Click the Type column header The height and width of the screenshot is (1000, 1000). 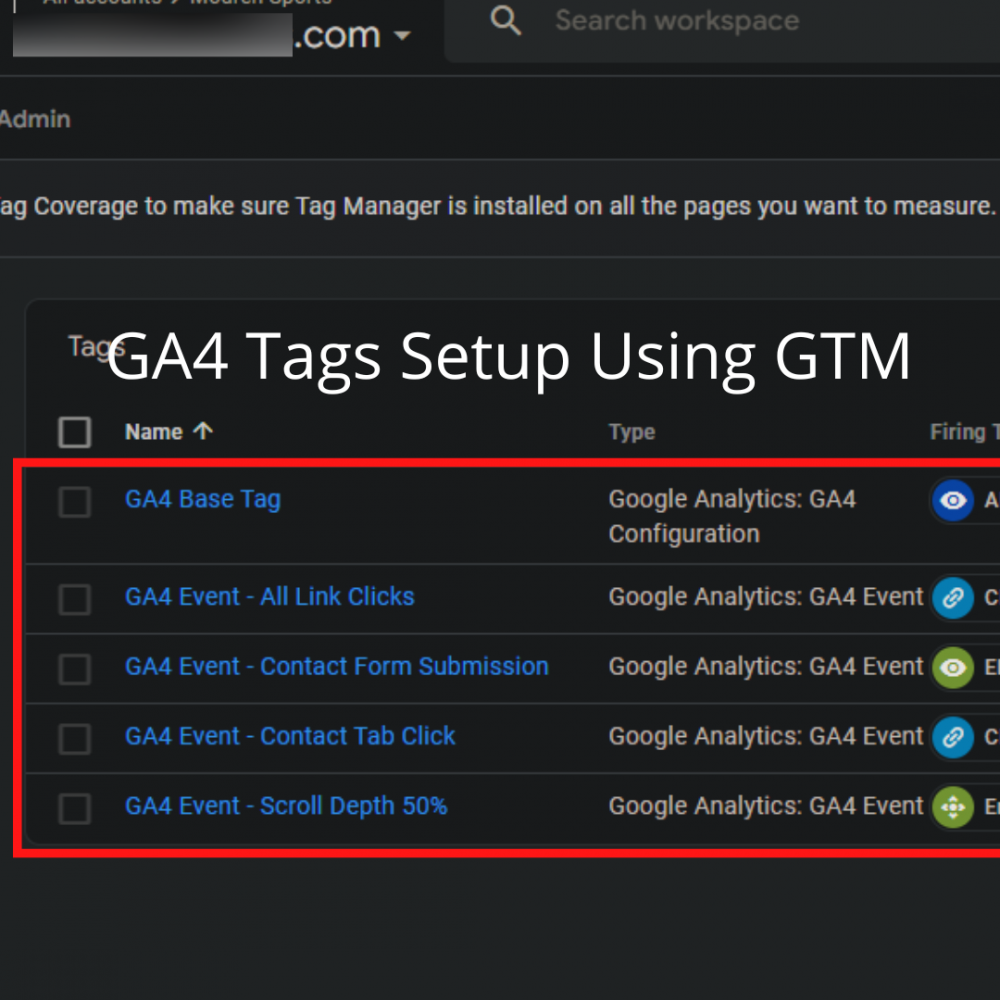(632, 432)
